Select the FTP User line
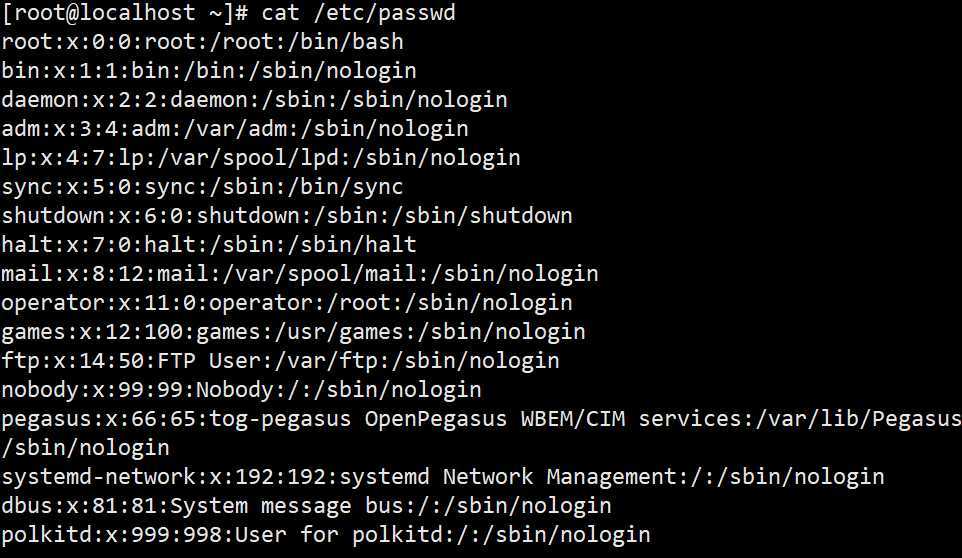Screen dimensions: 962x558 (280, 361)
